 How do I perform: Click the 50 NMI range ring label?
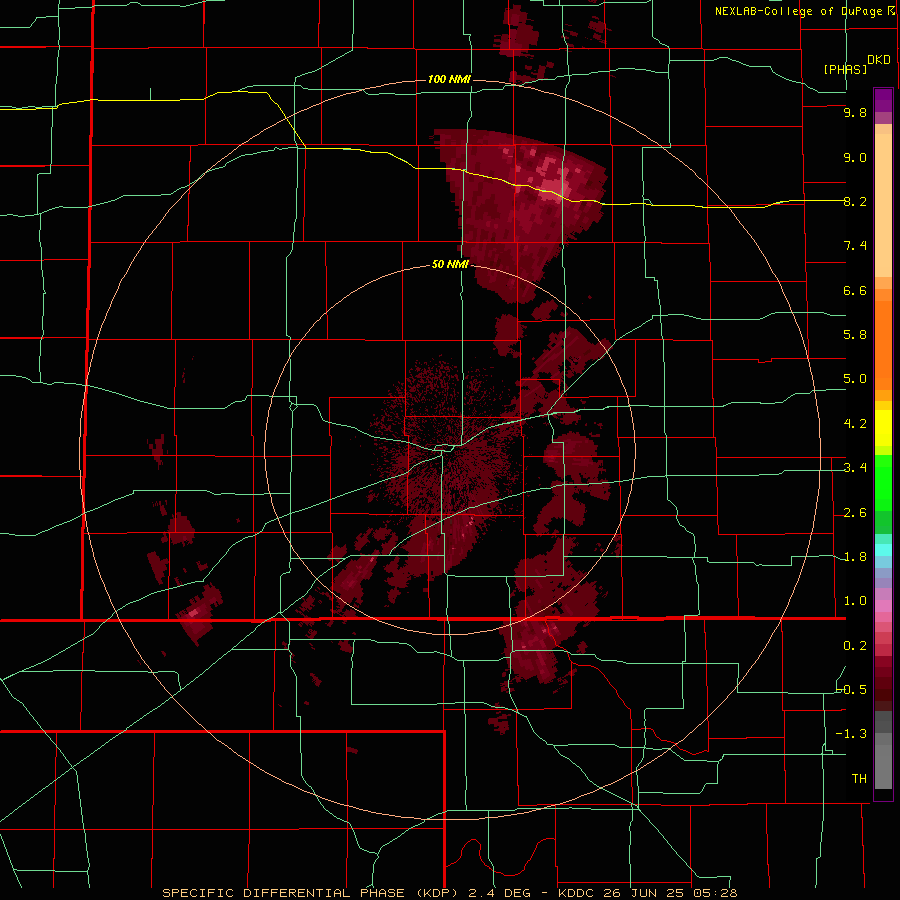pyautogui.click(x=450, y=264)
